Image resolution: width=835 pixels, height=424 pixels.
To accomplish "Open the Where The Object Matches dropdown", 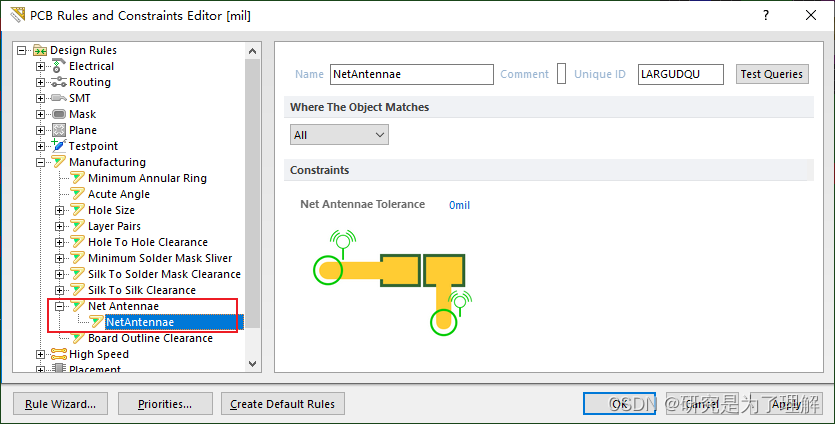I will coord(339,135).
